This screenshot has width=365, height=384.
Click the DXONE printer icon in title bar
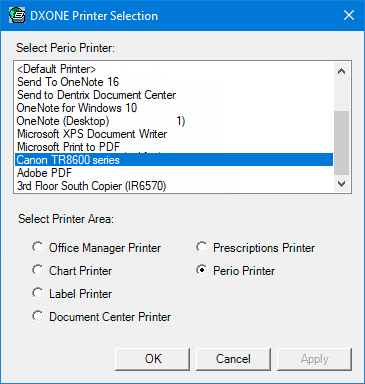coord(17,15)
